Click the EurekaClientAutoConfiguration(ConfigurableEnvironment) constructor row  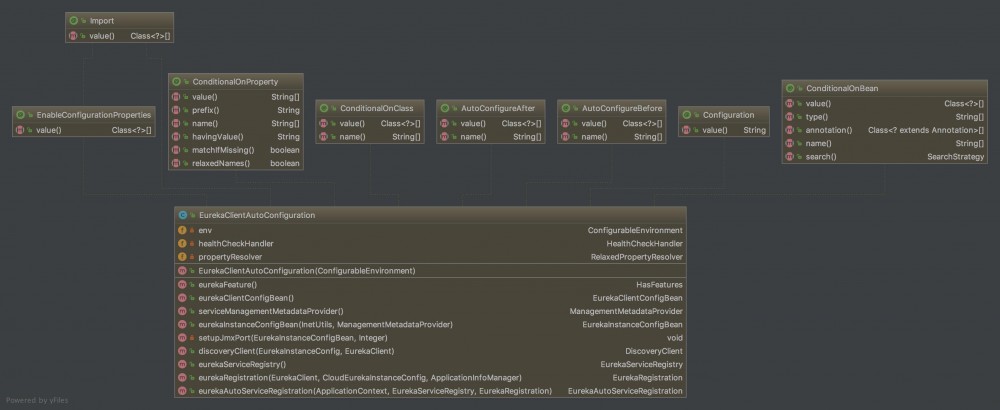click(430, 271)
